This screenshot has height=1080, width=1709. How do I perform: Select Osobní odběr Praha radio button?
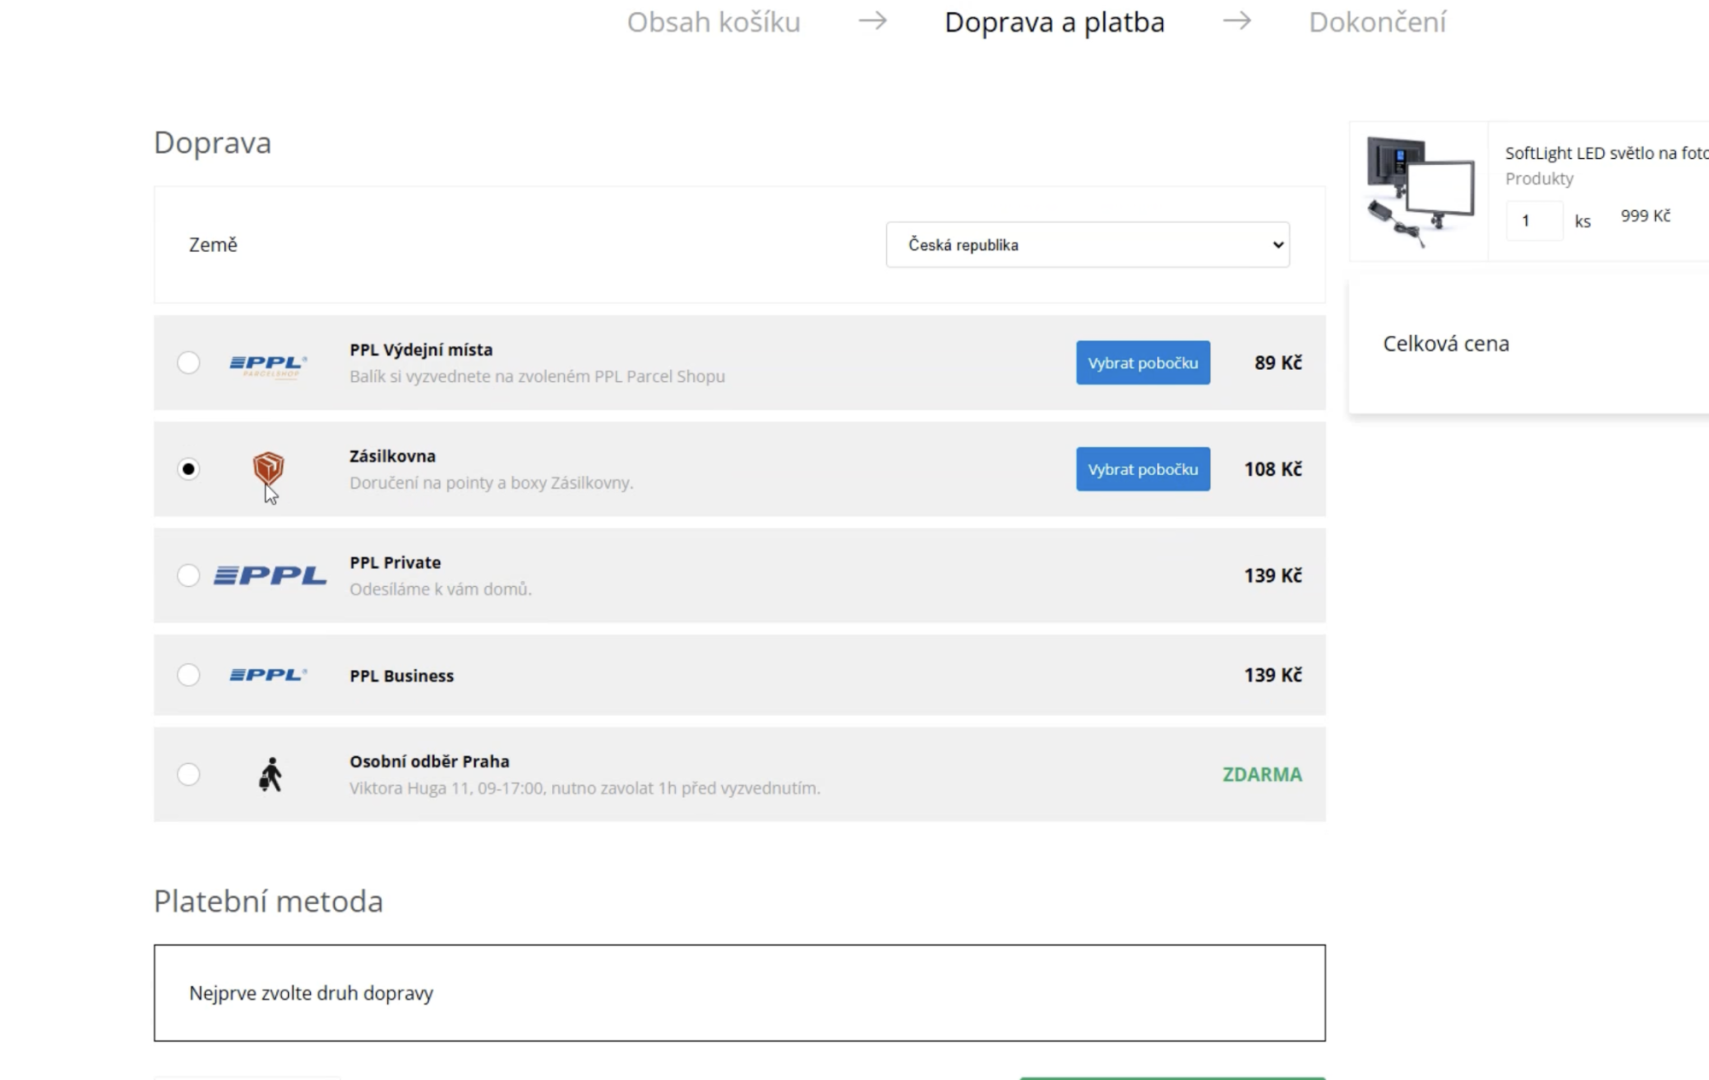click(x=188, y=775)
